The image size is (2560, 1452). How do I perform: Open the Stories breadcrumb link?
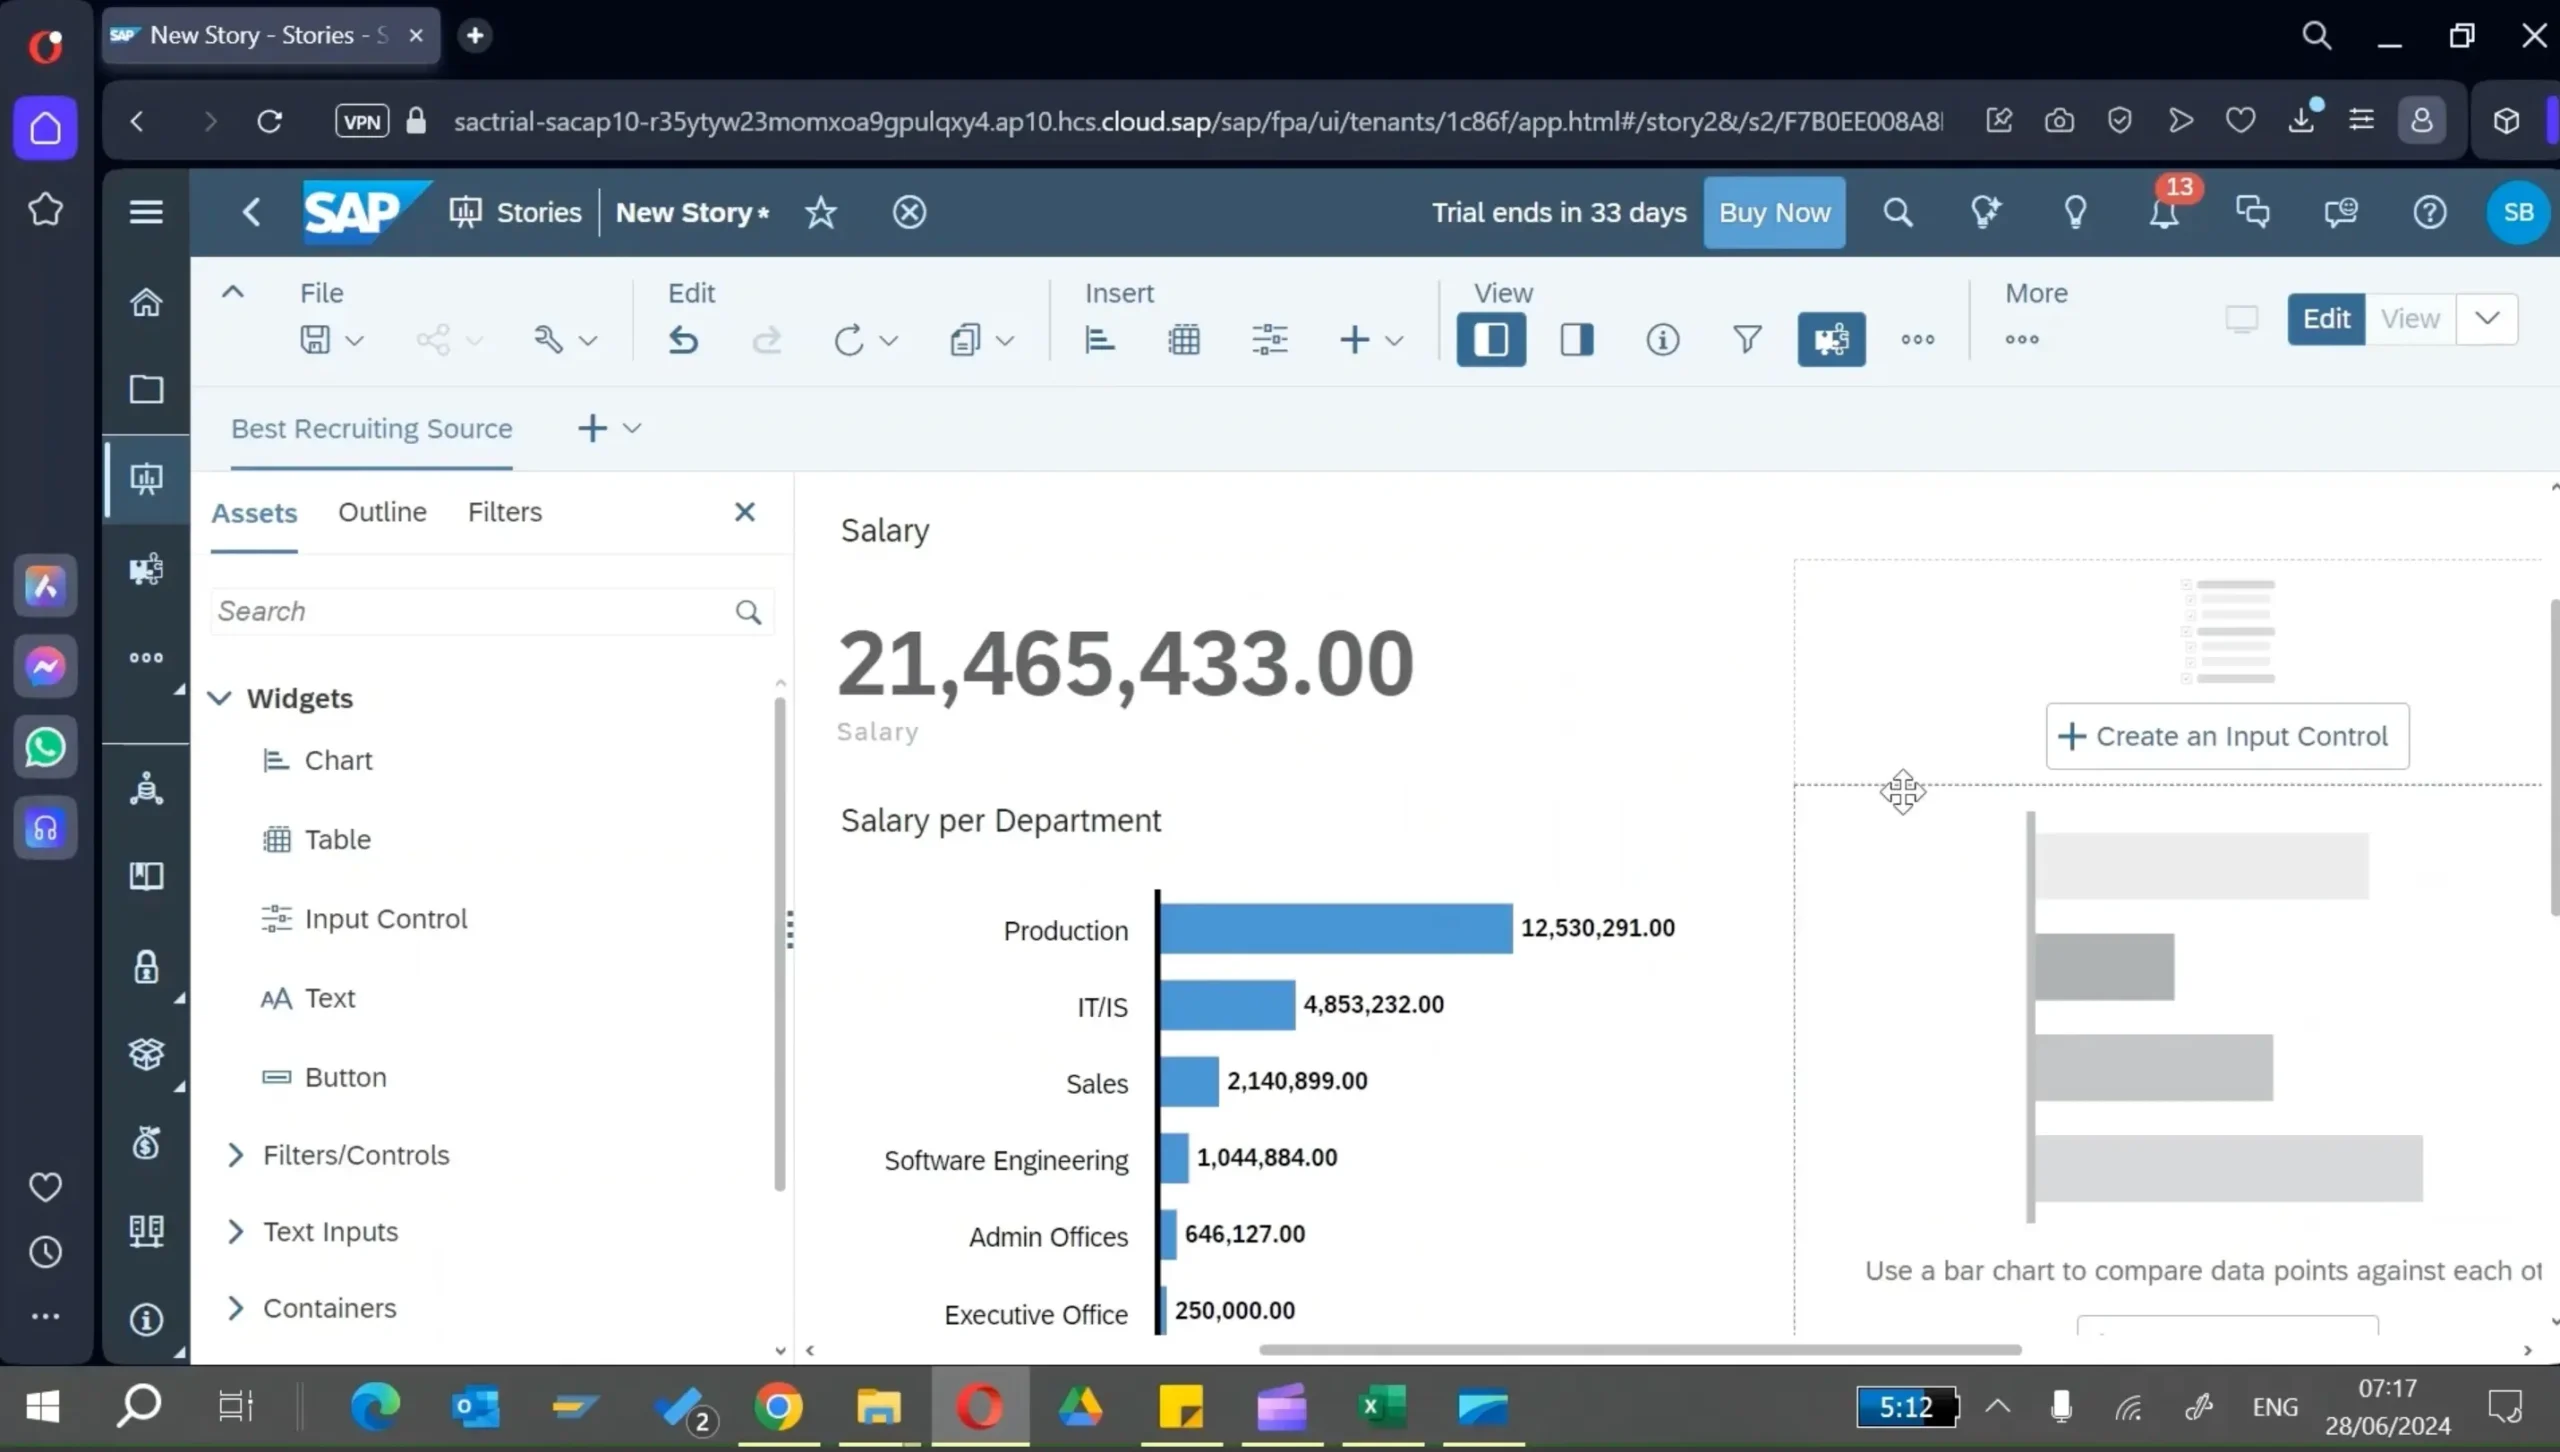pyautogui.click(x=516, y=213)
